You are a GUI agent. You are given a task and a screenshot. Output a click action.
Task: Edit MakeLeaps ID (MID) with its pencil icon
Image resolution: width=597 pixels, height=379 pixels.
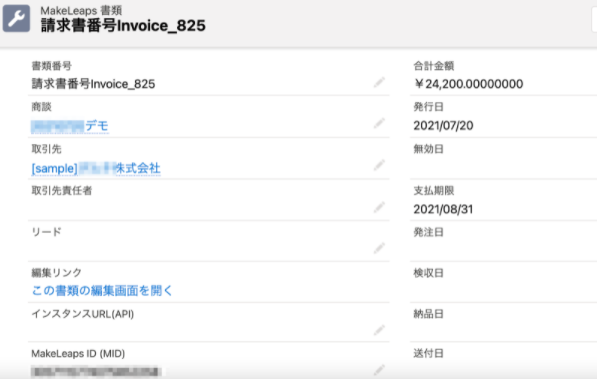pos(379,369)
